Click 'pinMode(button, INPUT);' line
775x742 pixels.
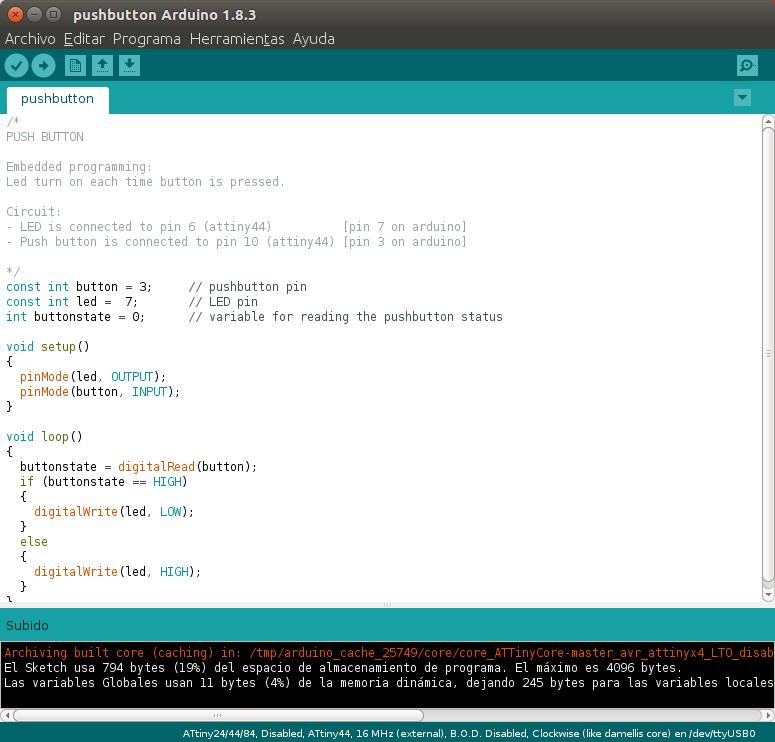pyautogui.click(x=100, y=392)
